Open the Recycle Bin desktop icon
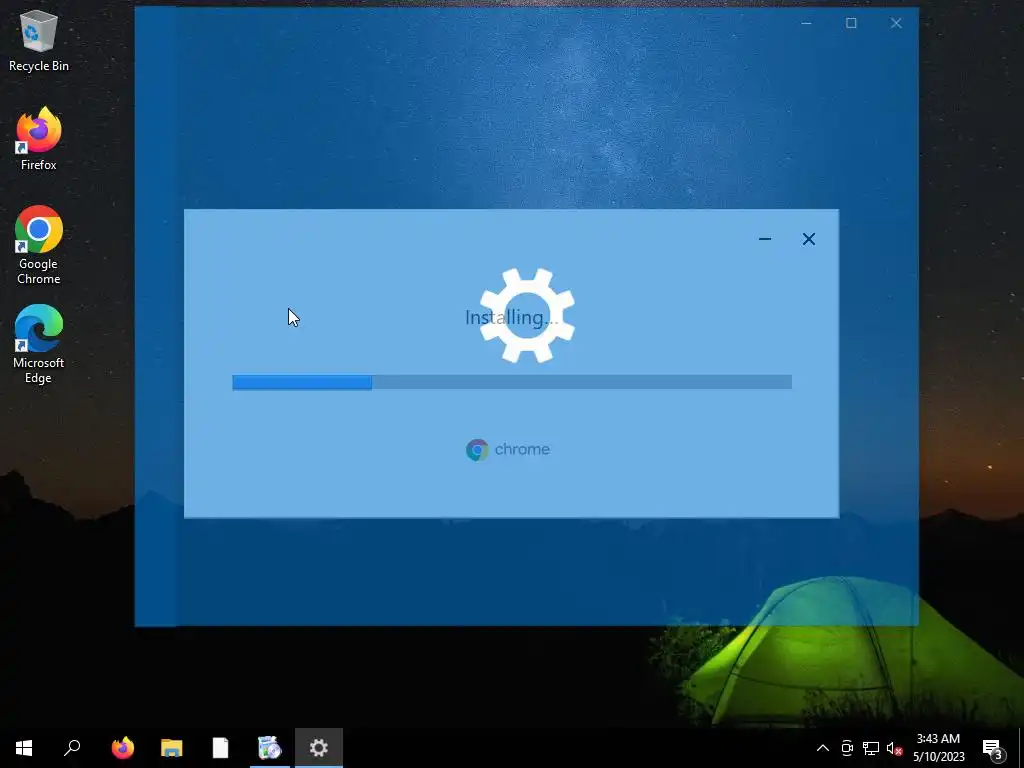 coord(39,40)
